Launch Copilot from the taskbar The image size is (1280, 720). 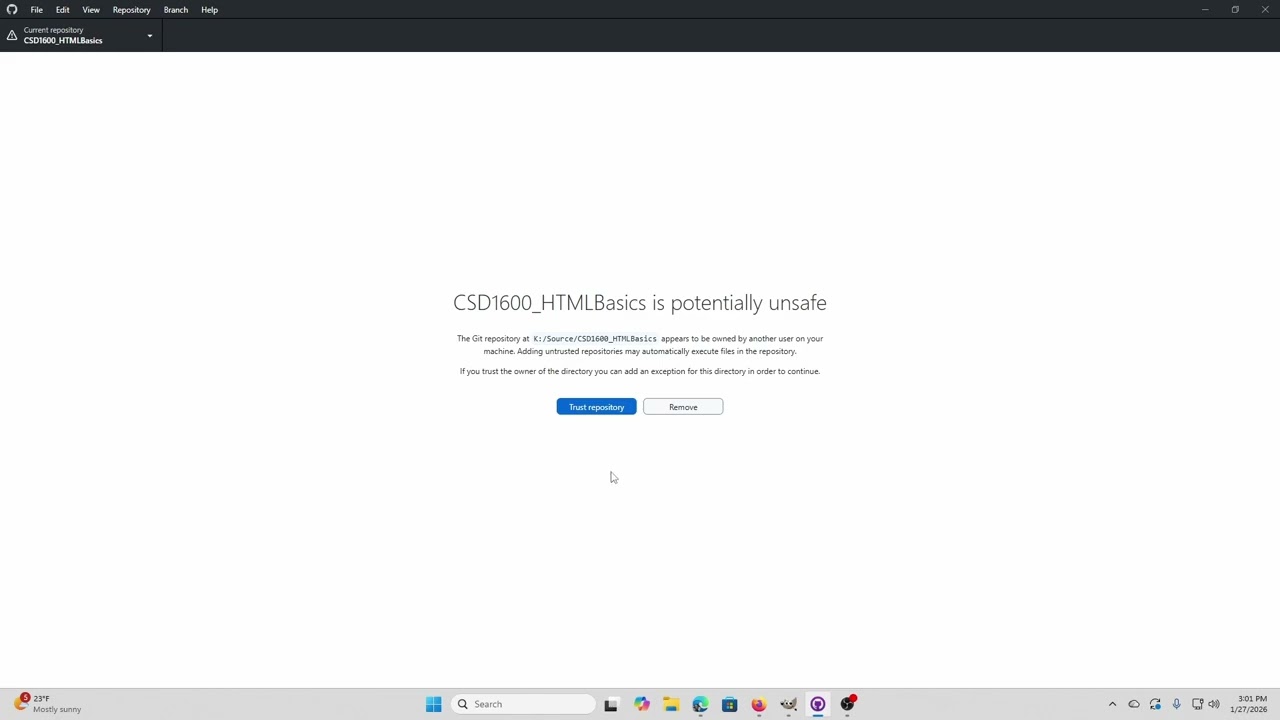tap(641, 704)
